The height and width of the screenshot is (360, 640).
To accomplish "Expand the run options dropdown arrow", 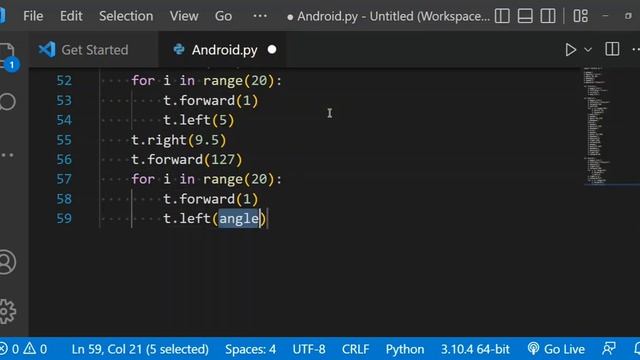I will tap(588, 50).
